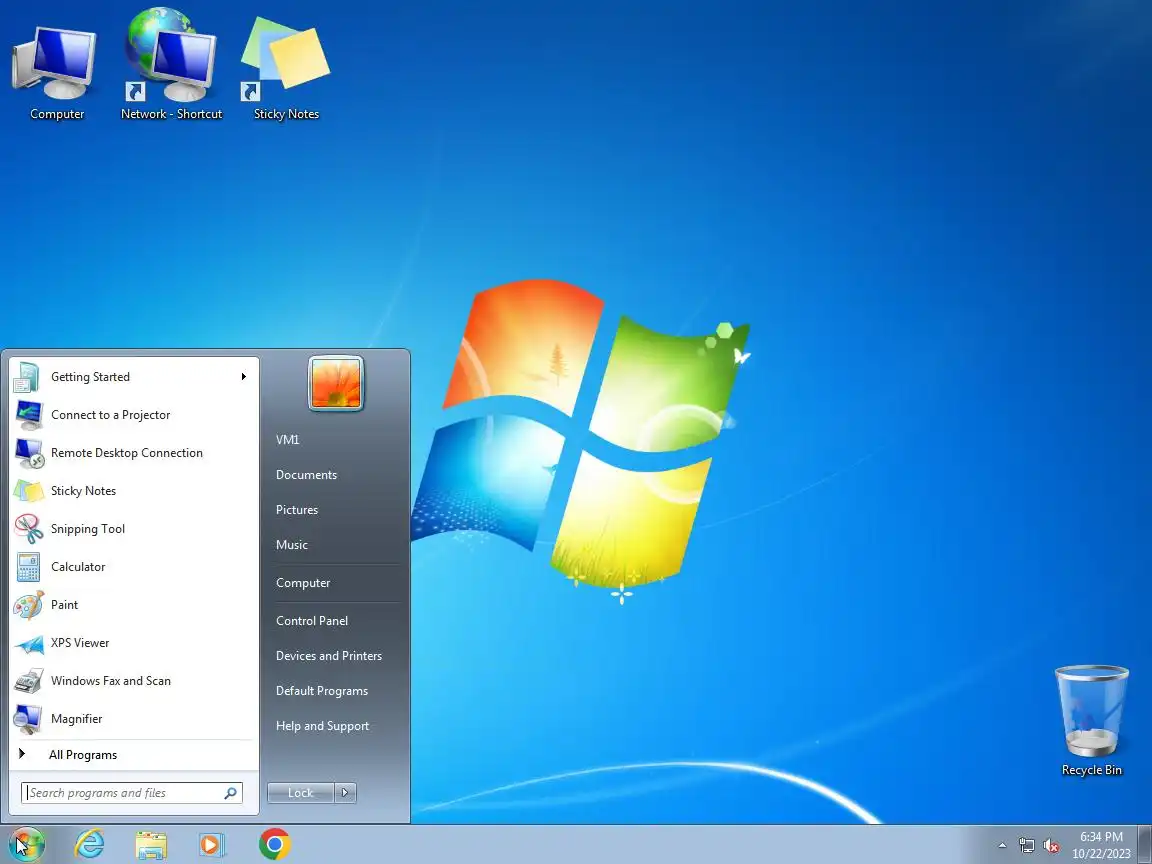This screenshot has width=1152, height=864.
Task: Show hidden tray icons arrow
Action: 1002,846
